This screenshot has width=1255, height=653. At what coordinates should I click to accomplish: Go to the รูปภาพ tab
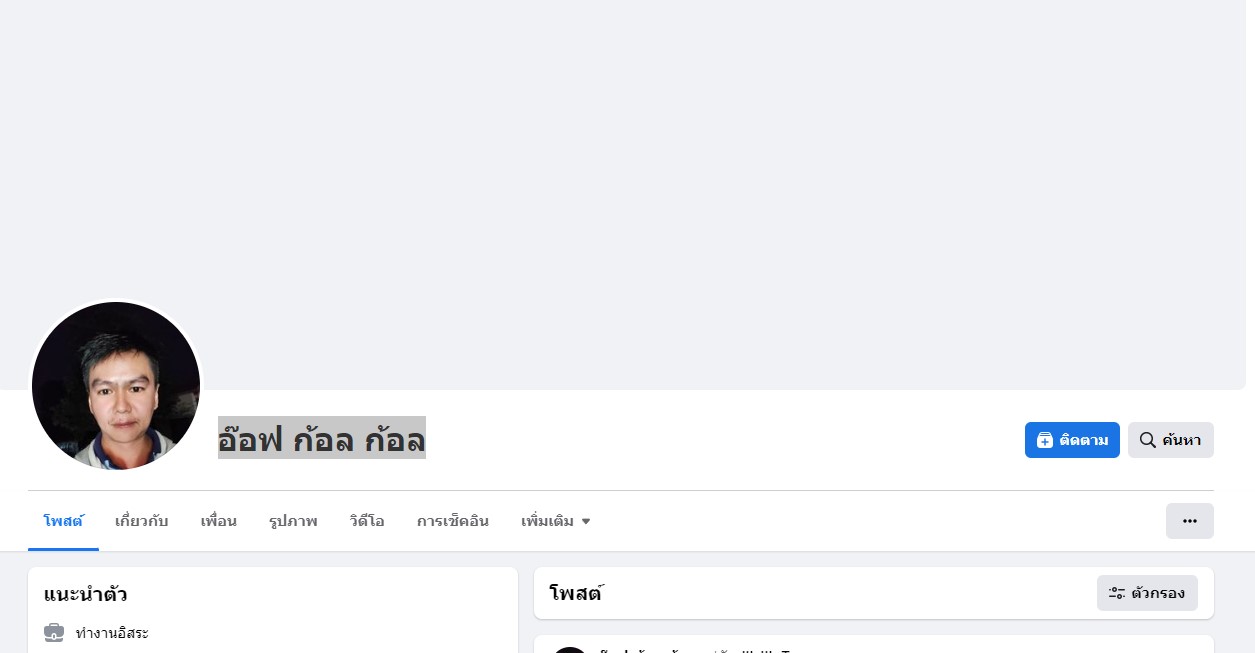click(293, 521)
